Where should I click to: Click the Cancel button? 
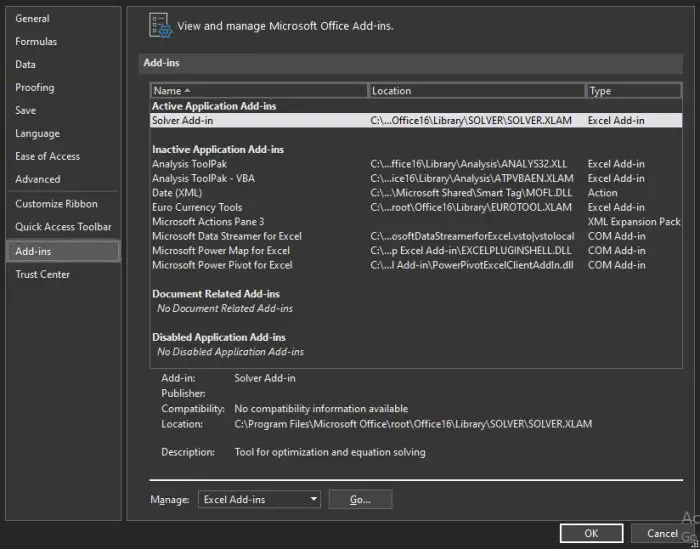tap(662, 533)
